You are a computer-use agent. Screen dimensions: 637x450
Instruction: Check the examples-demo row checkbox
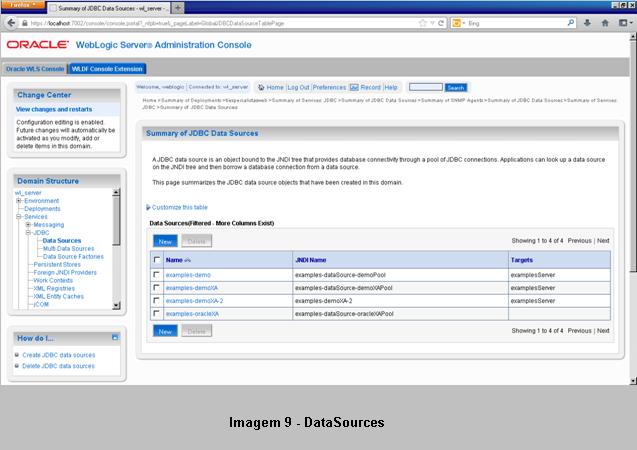pyautogui.click(x=156, y=275)
